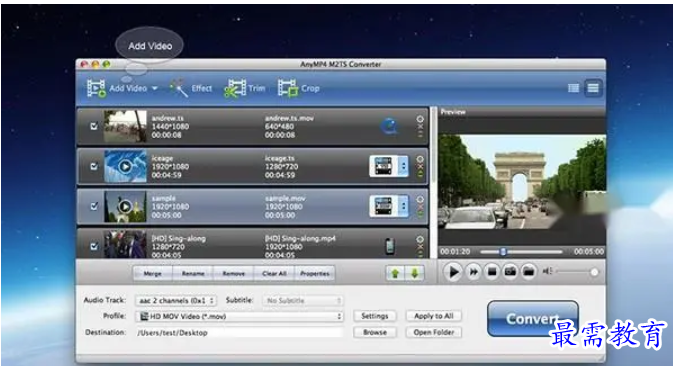
Task: Open gear settings for sample row
Action: (x=420, y=199)
